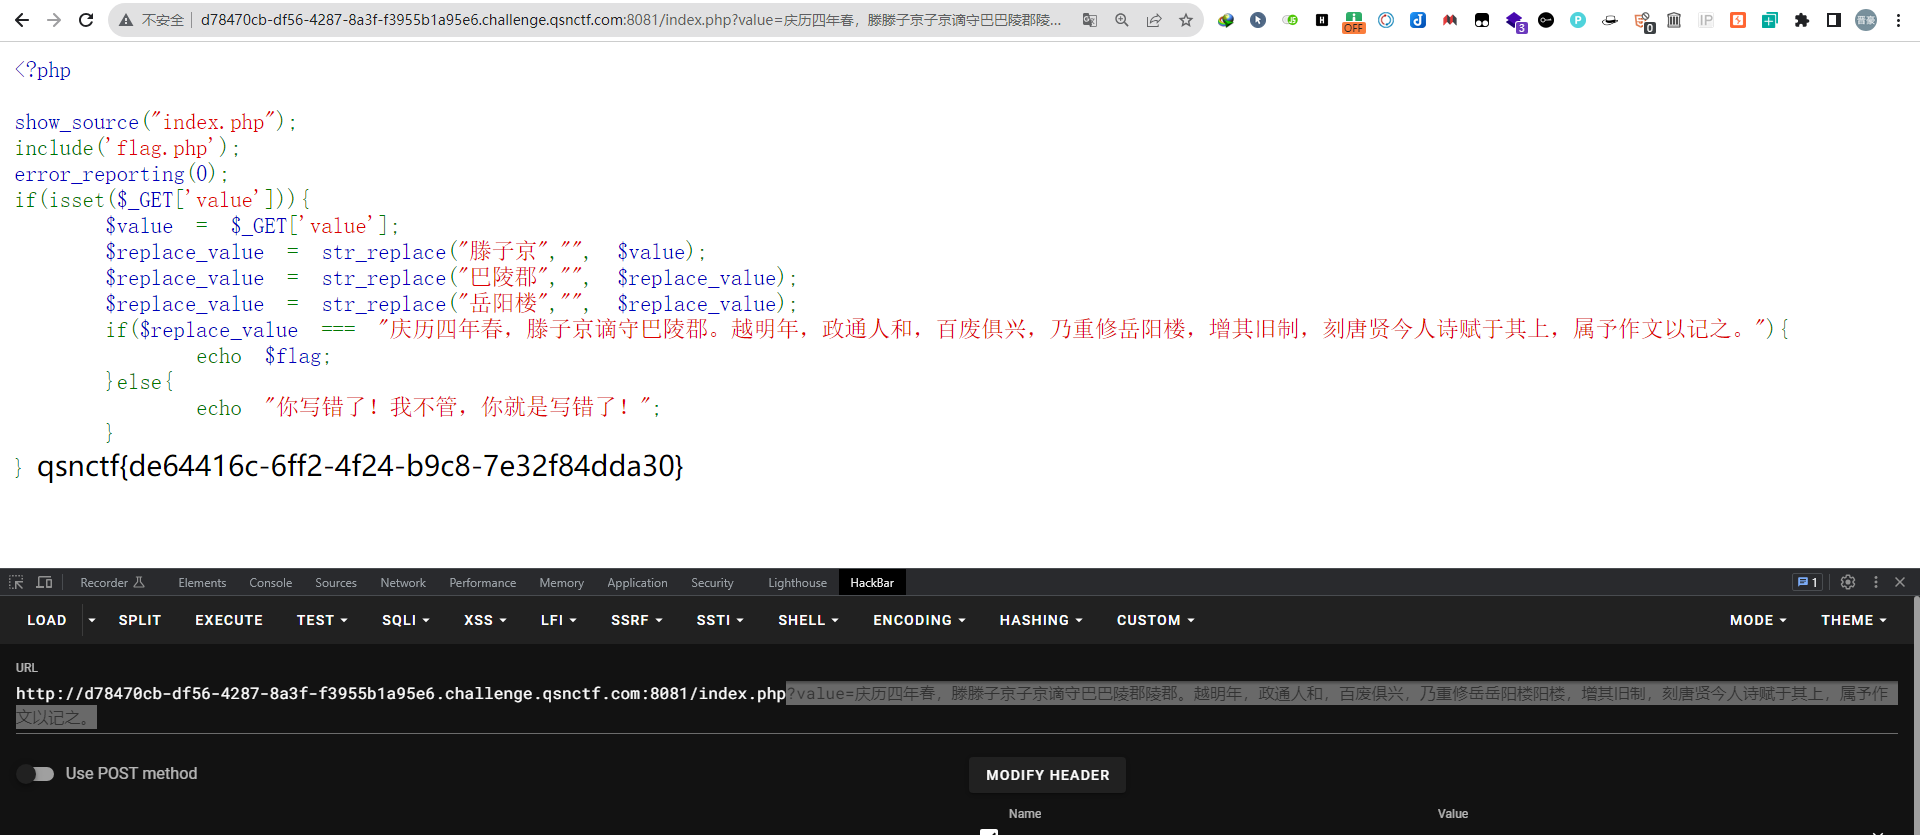1920x835 pixels.
Task: Open the black key password extension
Action: [1546, 20]
